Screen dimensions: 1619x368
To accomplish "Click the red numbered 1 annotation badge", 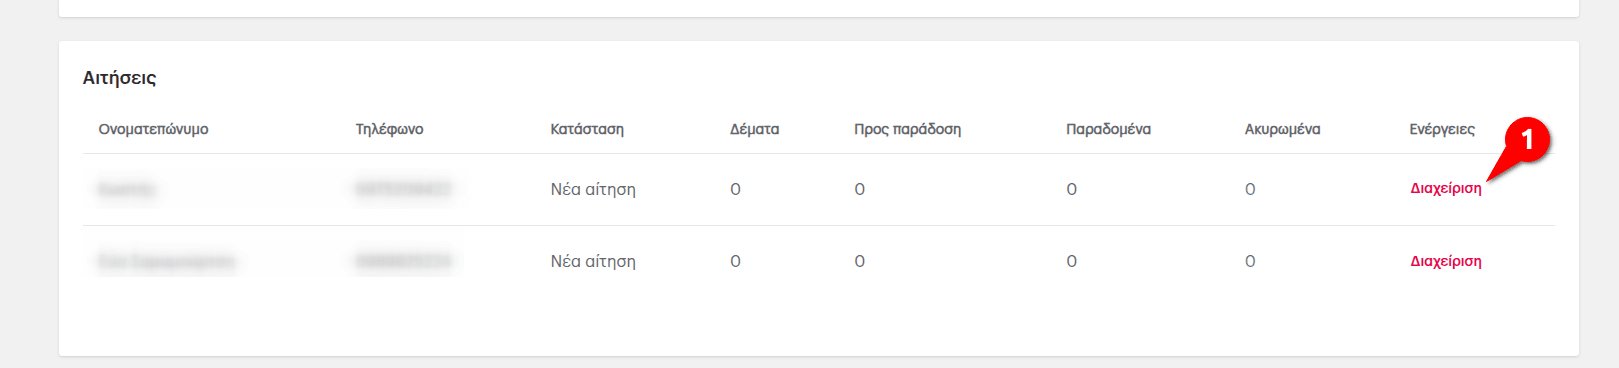I will click(1526, 139).
